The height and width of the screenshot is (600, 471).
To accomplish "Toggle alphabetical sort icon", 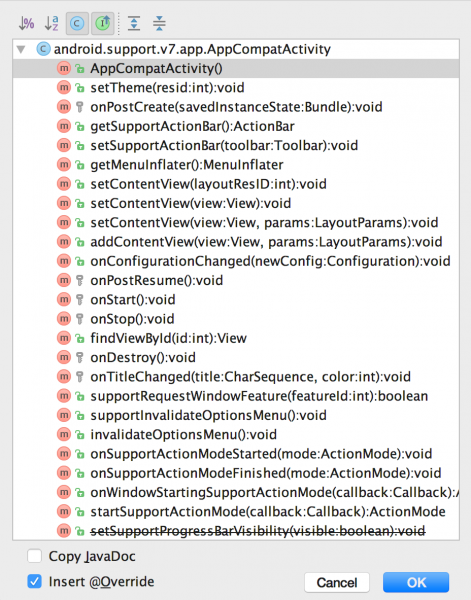I will tap(52, 23).
